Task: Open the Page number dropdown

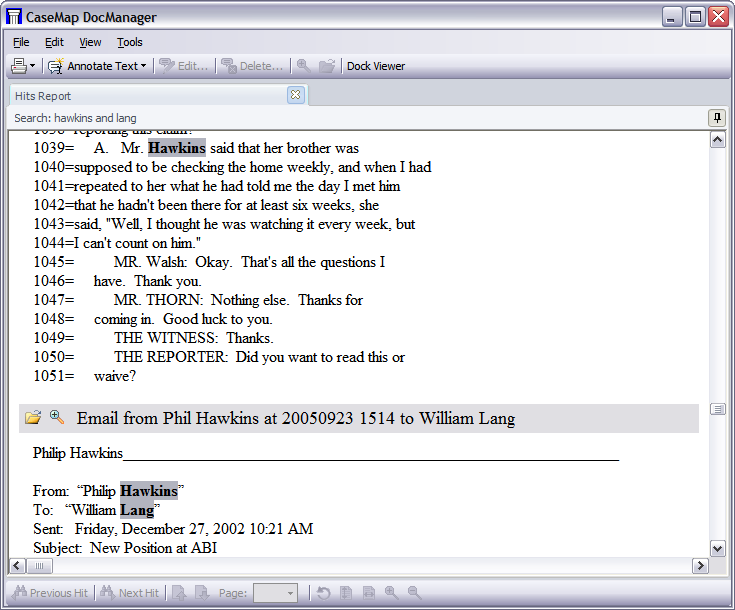Action: click(x=290, y=593)
